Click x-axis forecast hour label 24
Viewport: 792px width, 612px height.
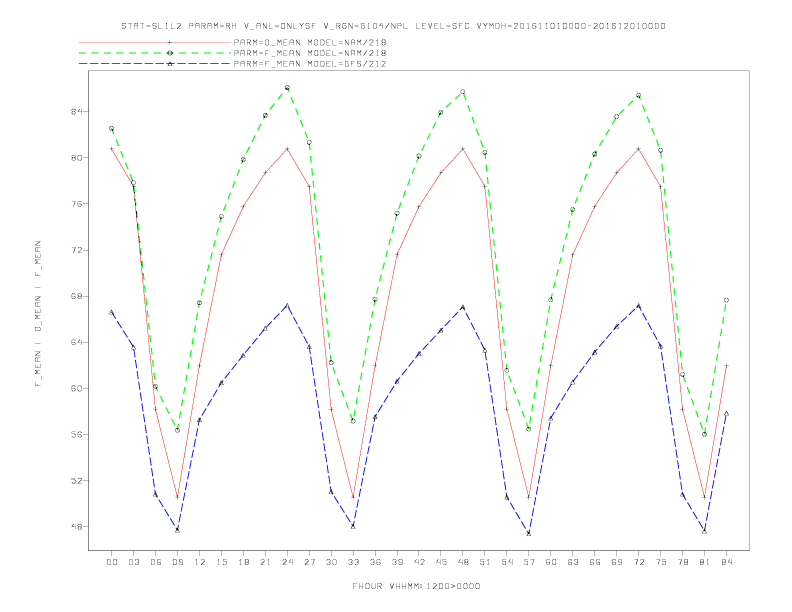[287, 562]
